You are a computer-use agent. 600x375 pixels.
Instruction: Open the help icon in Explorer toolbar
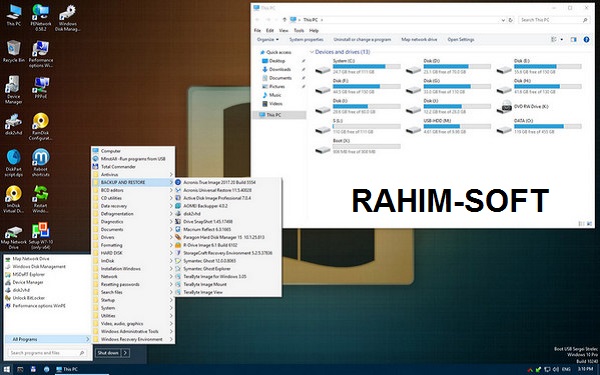(586, 39)
